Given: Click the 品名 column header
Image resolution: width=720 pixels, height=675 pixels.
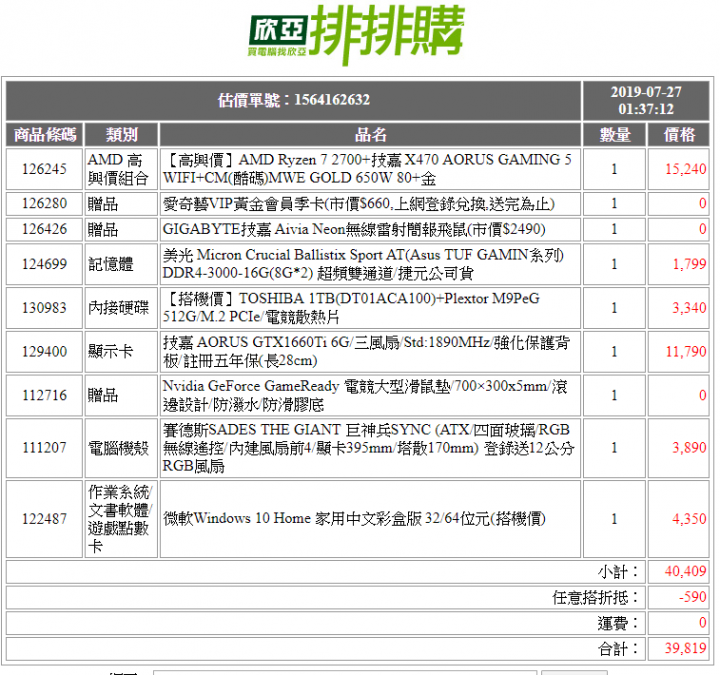Looking at the screenshot, I should pos(370,135).
